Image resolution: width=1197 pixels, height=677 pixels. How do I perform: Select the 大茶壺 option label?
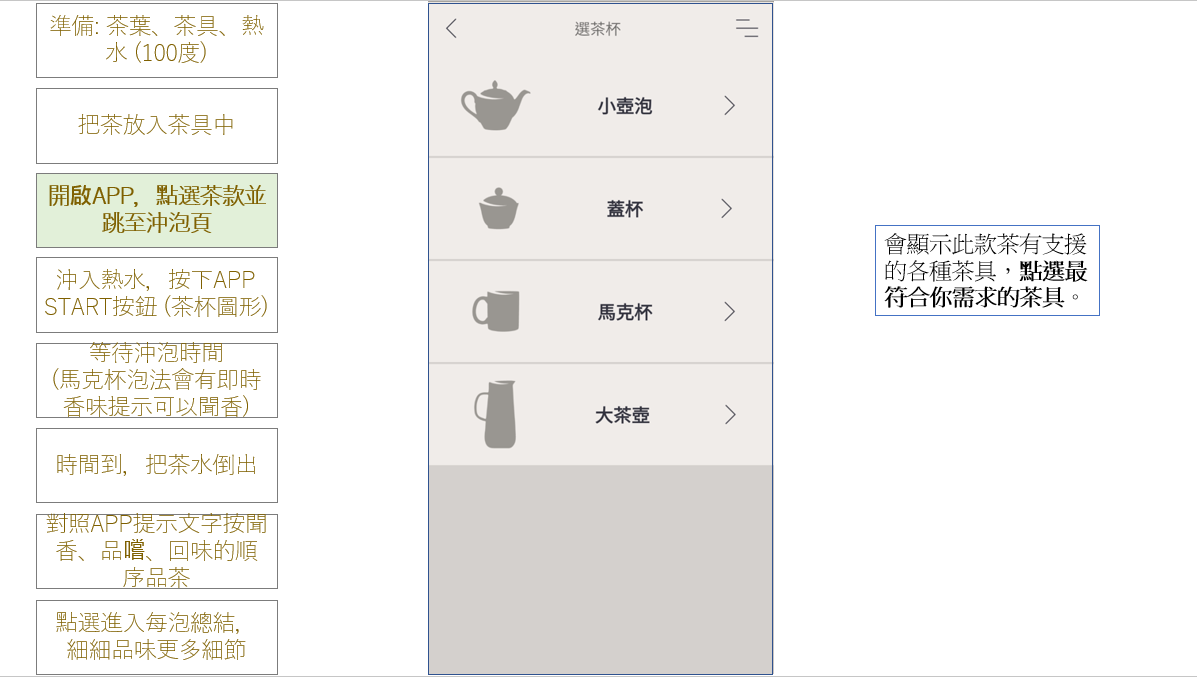click(x=622, y=415)
